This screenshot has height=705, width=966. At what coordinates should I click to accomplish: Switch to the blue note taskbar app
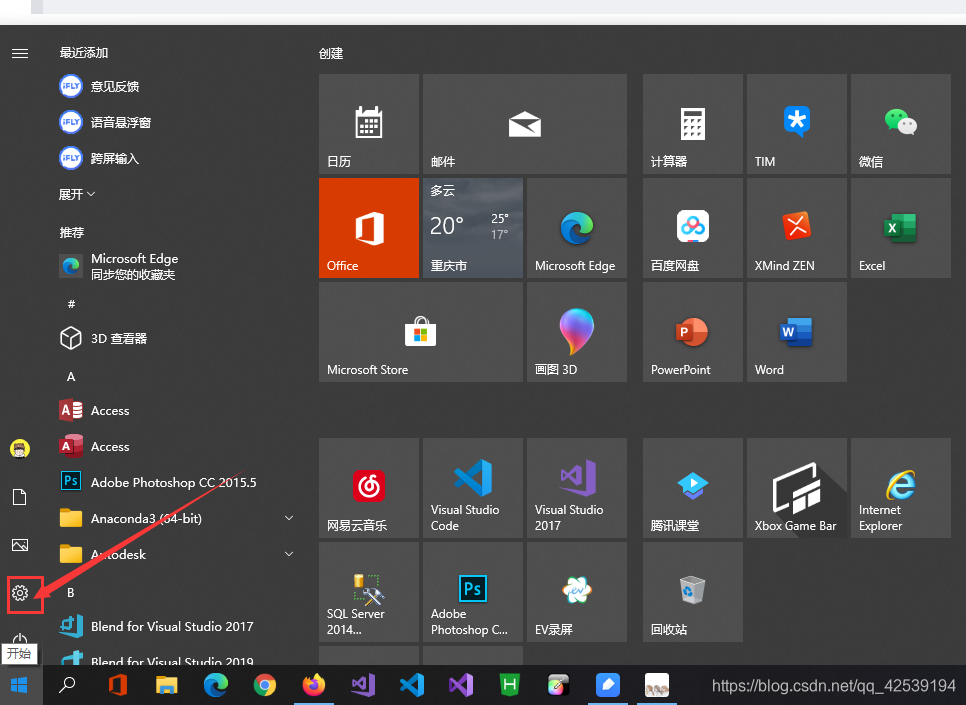coord(607,685)
